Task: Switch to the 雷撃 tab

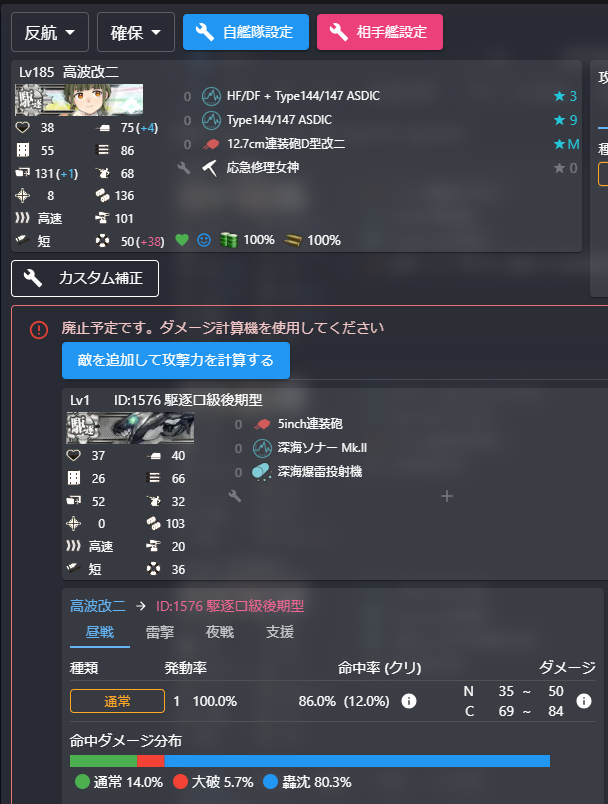Action: pyautogui.click(x=160, y=632)
